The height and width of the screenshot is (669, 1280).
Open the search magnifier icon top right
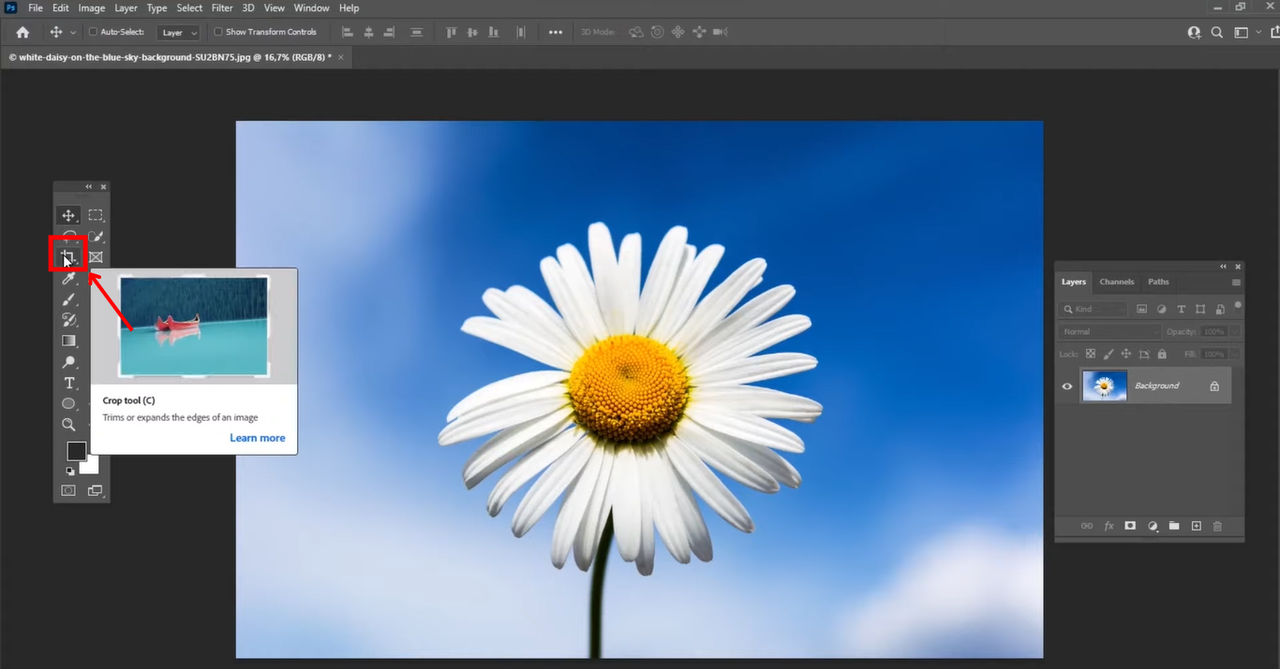1217,32
